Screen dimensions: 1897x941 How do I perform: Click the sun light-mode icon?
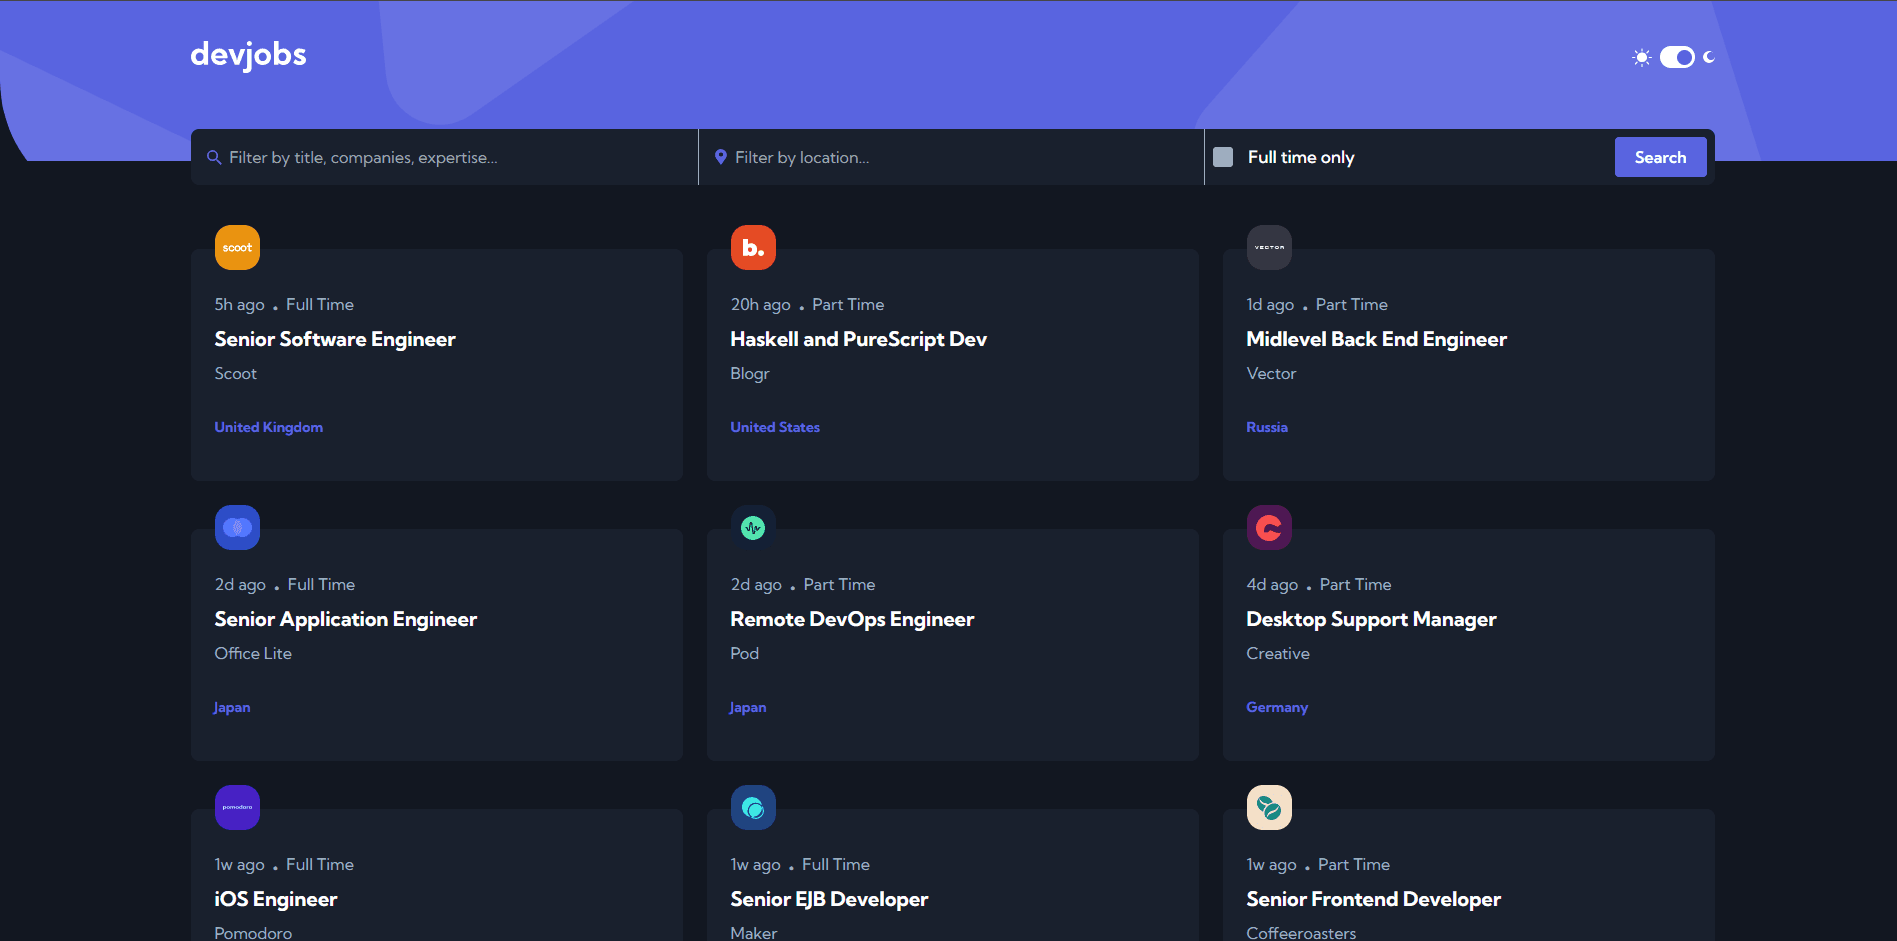point(1641,57)
